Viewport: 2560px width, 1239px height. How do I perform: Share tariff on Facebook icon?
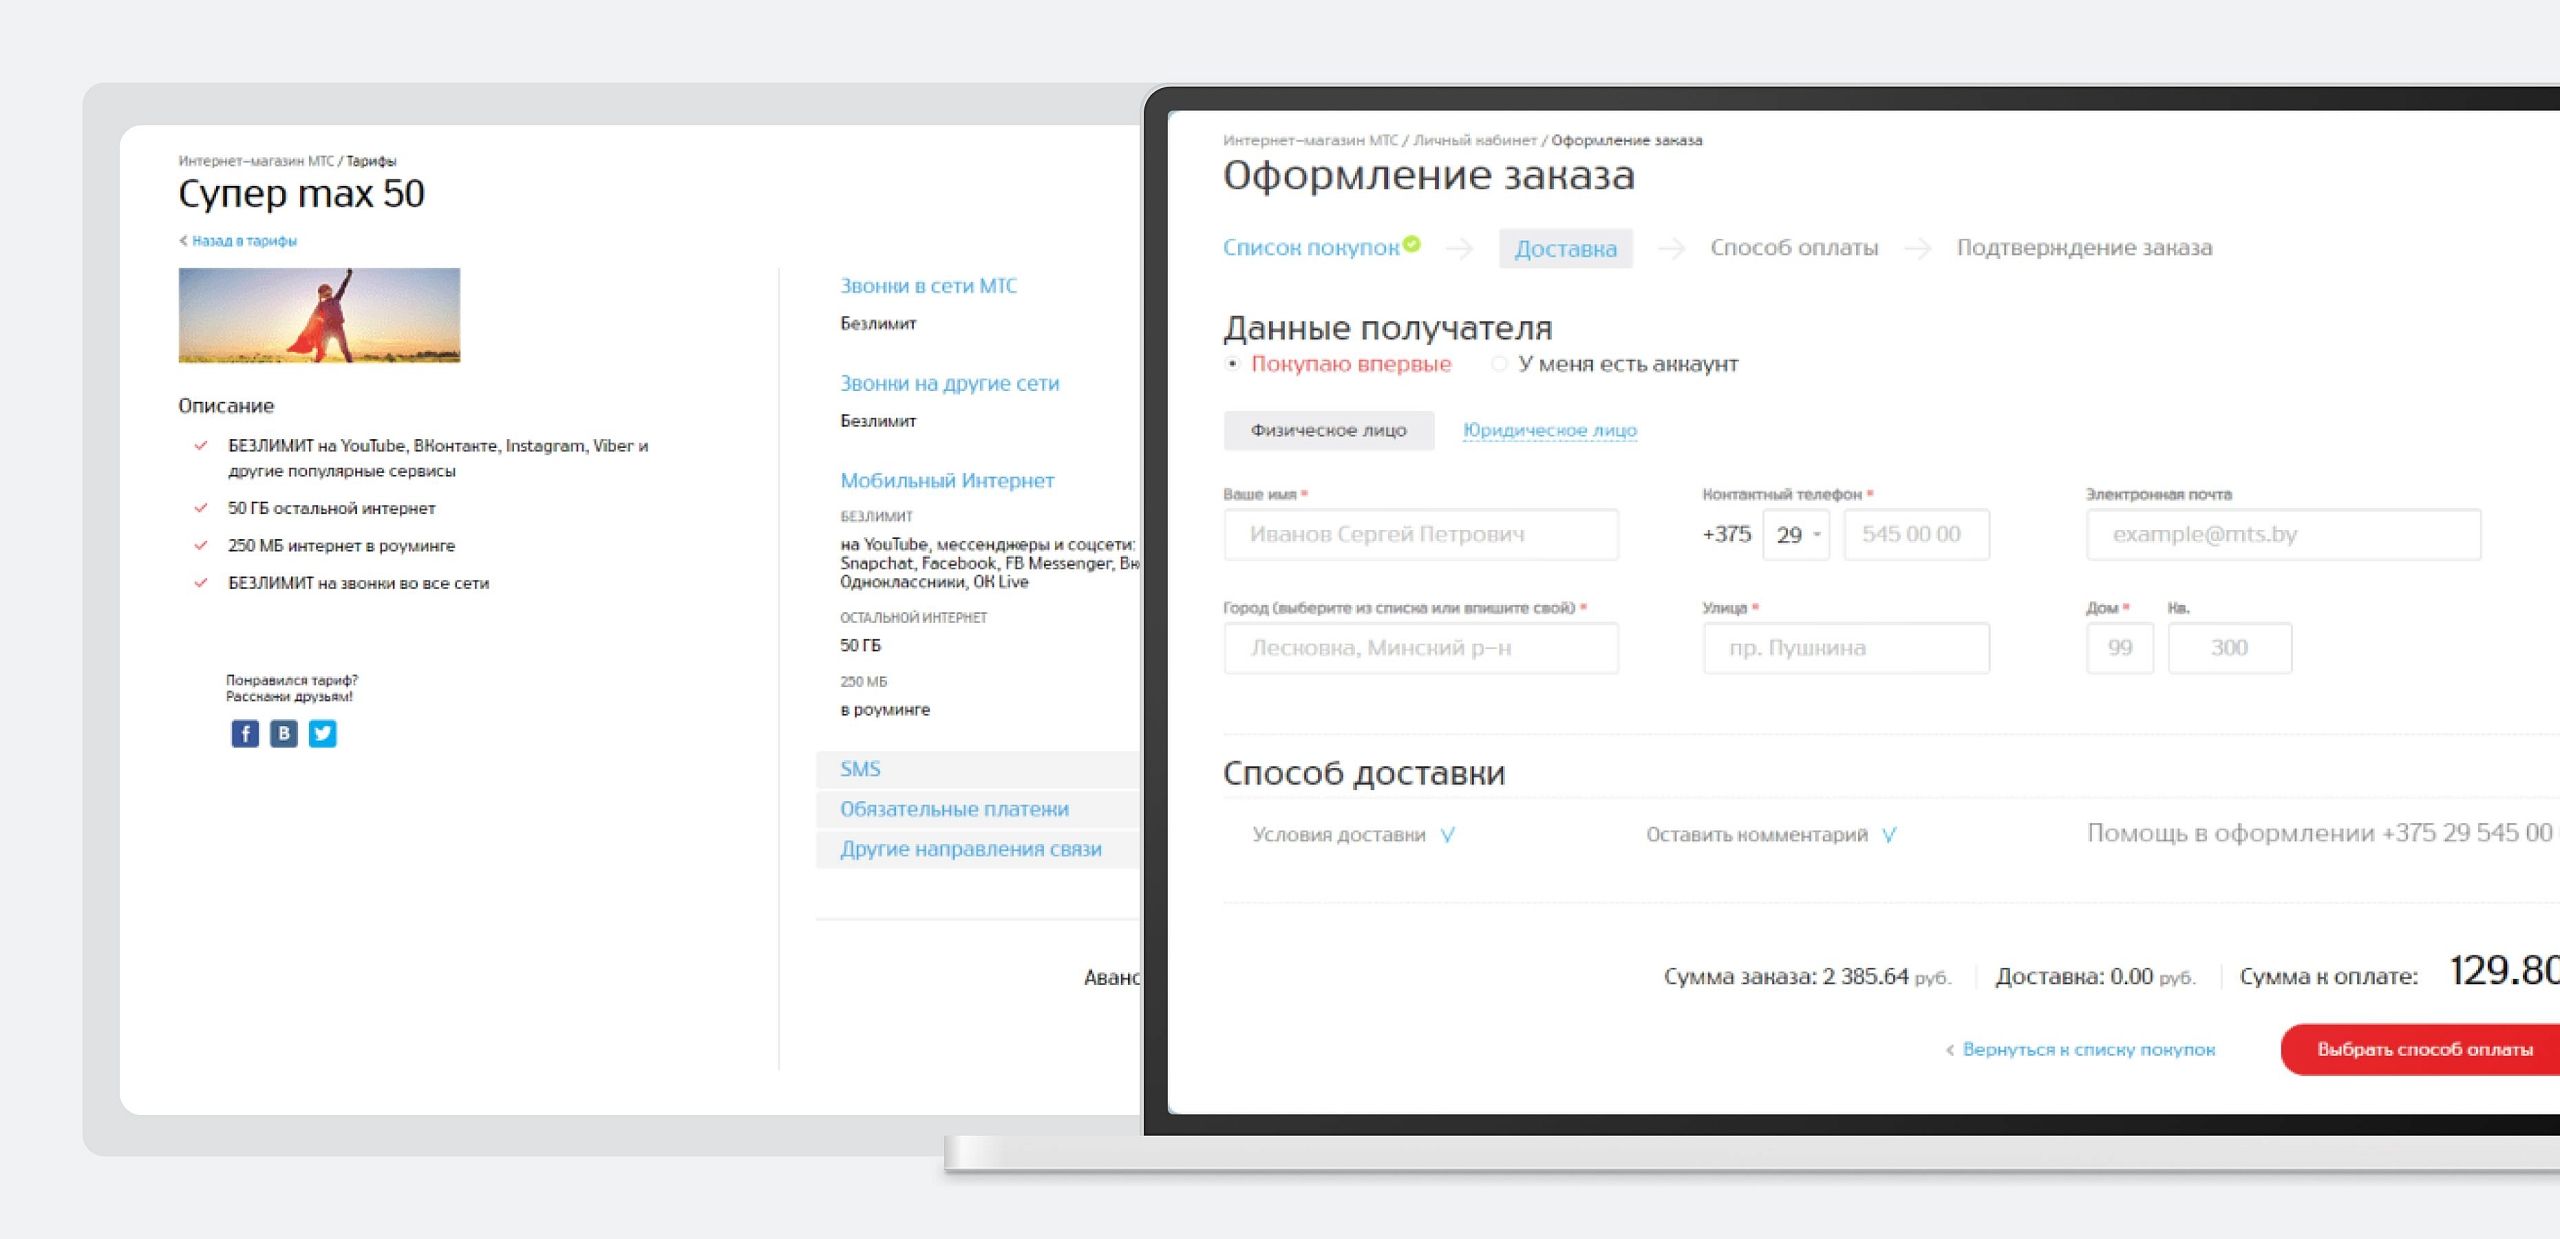(x=245, y=734)
